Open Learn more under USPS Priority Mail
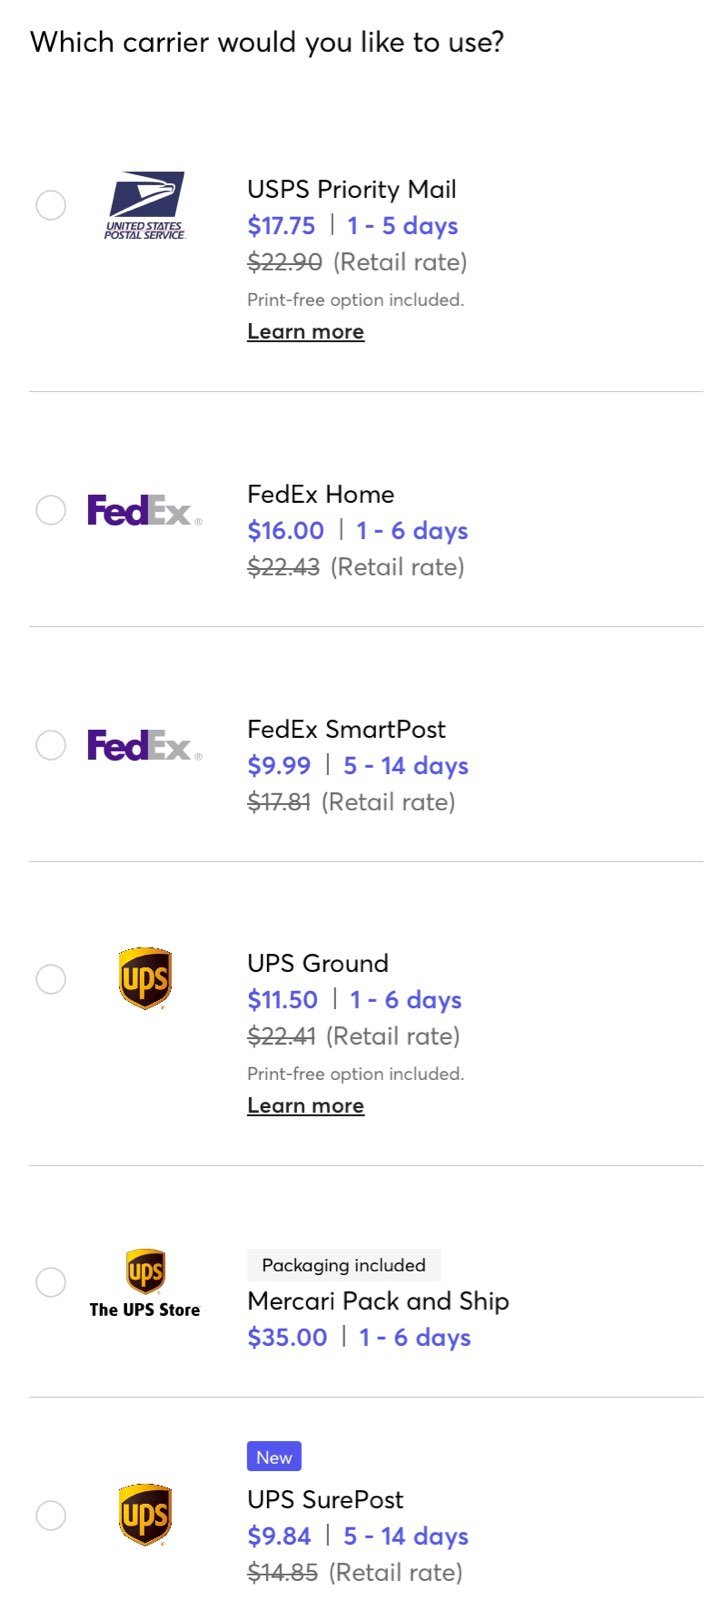The width and height of the screenshot is (704, 1600). pyautogui.click(x=306, y=332)
